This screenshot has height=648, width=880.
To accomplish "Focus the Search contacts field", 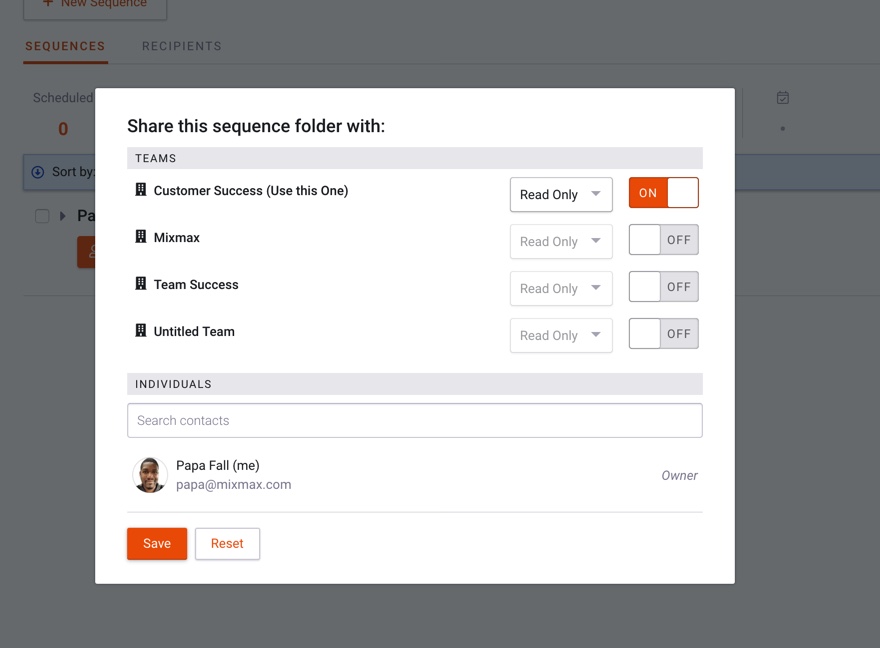I will point(415,421).
